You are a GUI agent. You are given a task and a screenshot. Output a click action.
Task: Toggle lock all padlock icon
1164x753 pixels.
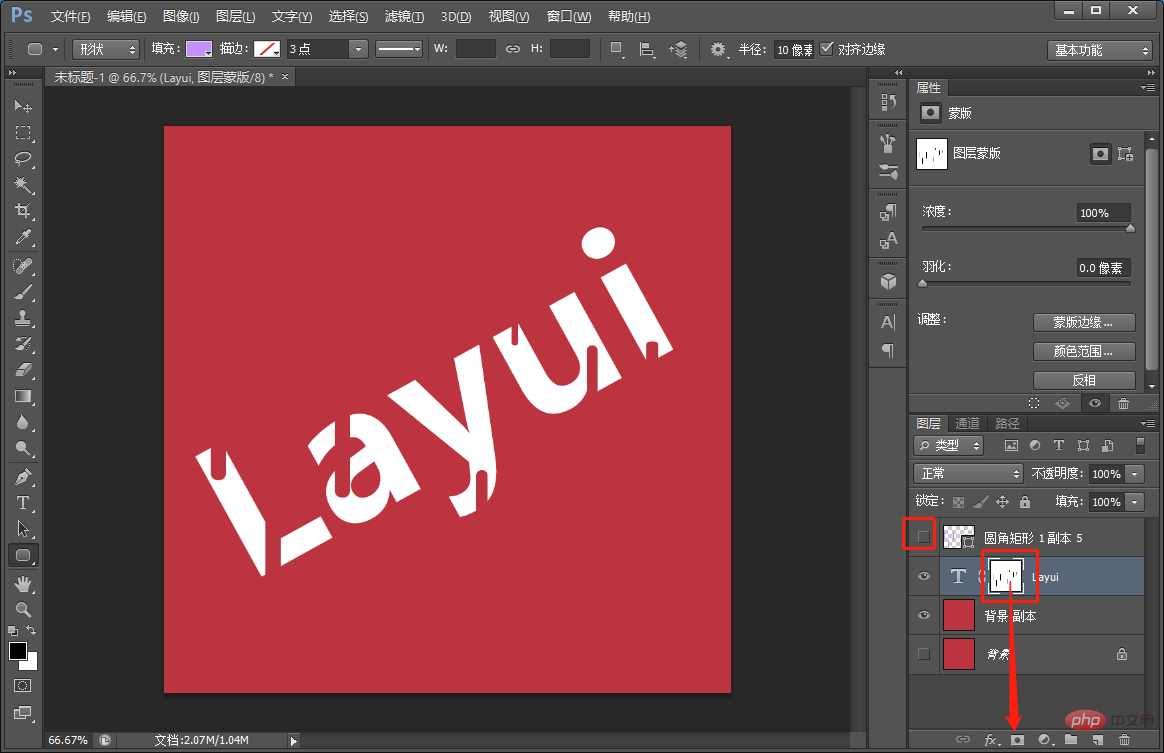(1025, 502)
